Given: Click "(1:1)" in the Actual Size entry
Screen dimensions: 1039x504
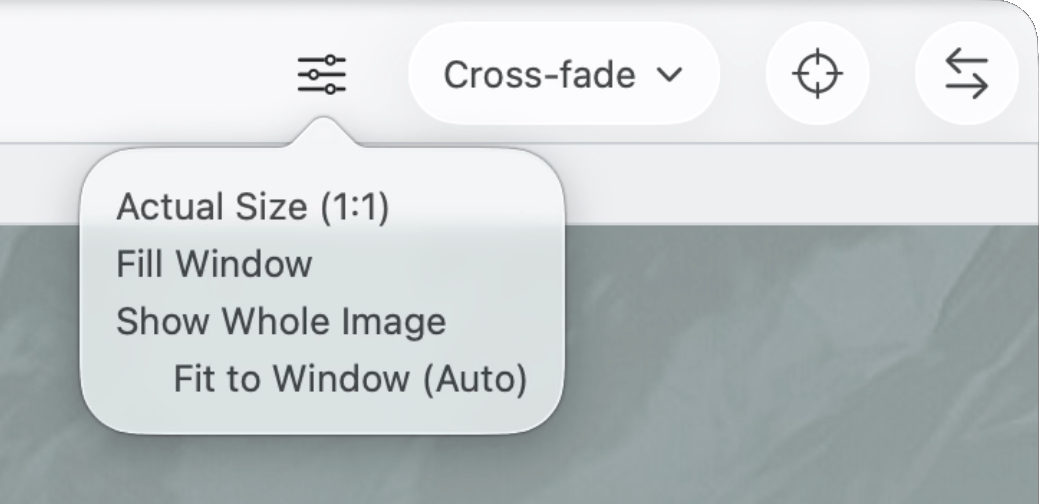Looking at the screenshot, I should [x=354, y=207].
